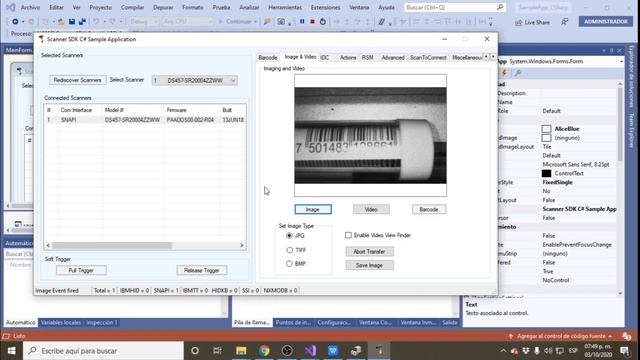Screen dimensions: 640x360
Task: Switch to Scanner SDK app taskbar icon
Action: pyautogui.click(x=380, y=351)
